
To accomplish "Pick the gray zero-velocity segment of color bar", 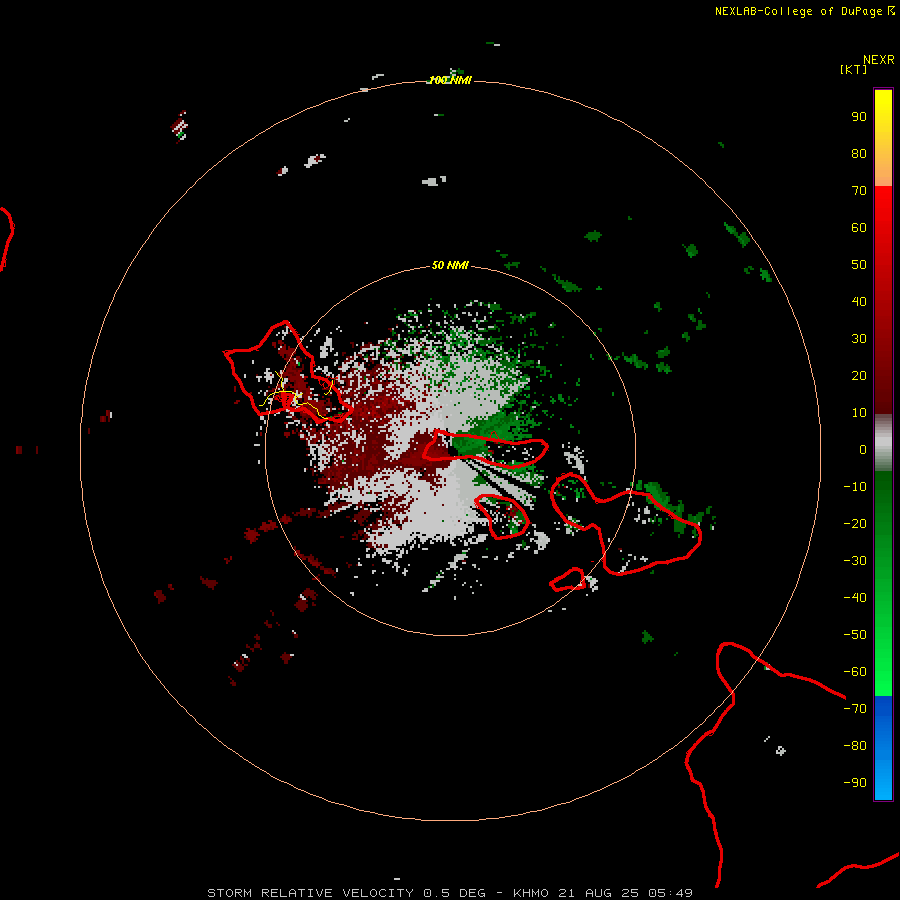I will tap(883, 443).
